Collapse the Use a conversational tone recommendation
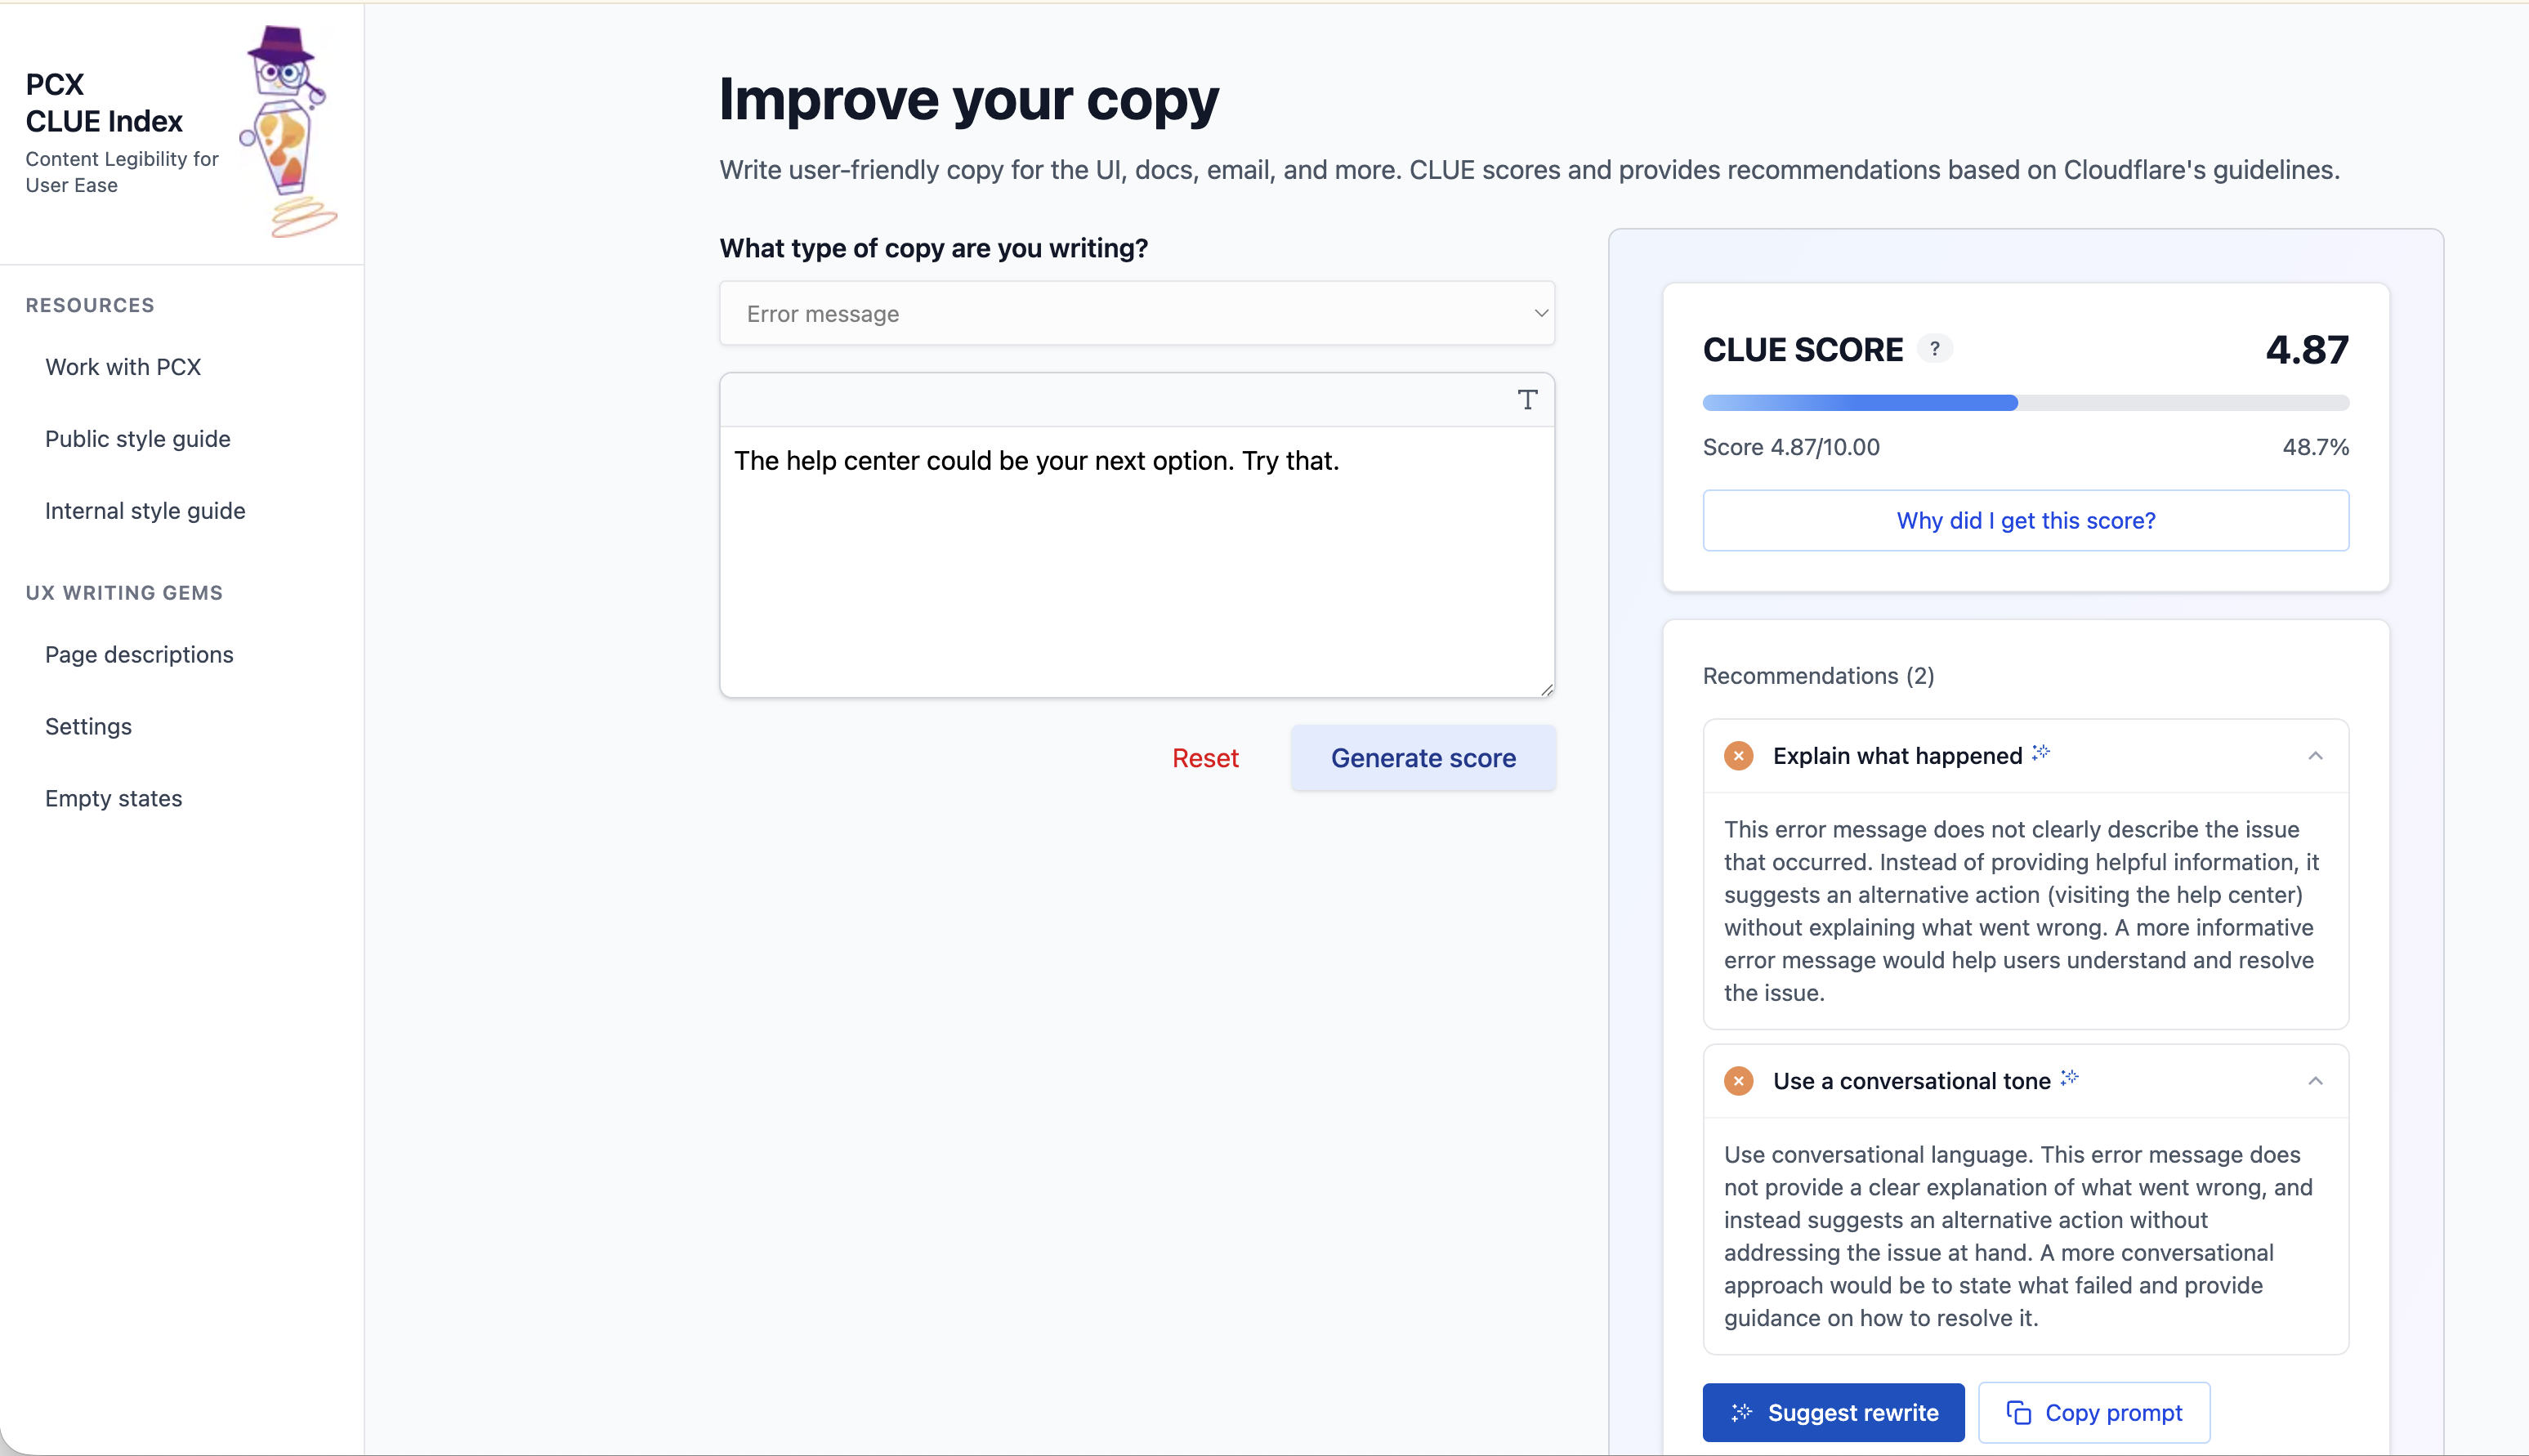This screenshot has width=2529, height=1456. click(x=2317, y=1081)
